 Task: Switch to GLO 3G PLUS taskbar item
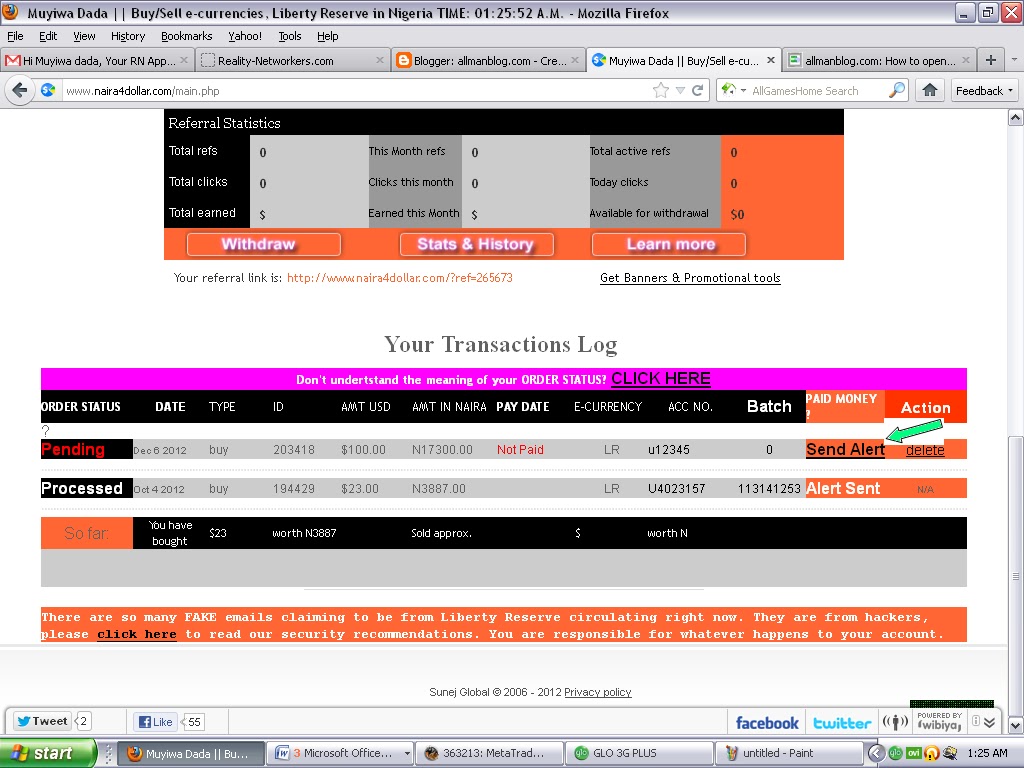click(x=638, y=753)
